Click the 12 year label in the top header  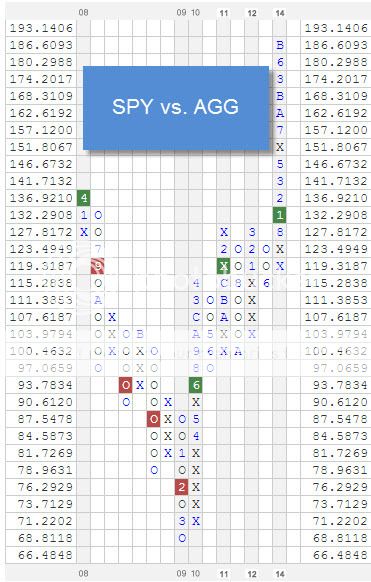[252, 13]
